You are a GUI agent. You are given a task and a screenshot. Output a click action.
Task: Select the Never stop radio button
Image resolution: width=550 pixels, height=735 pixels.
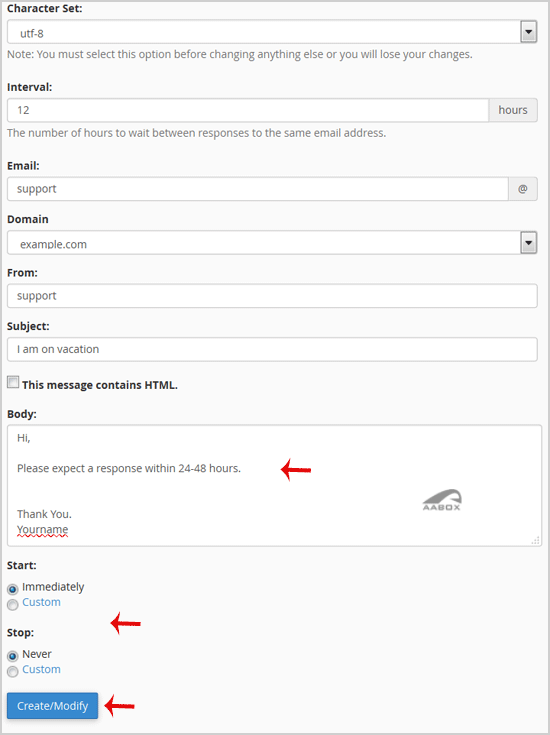[x=13, y=656]
